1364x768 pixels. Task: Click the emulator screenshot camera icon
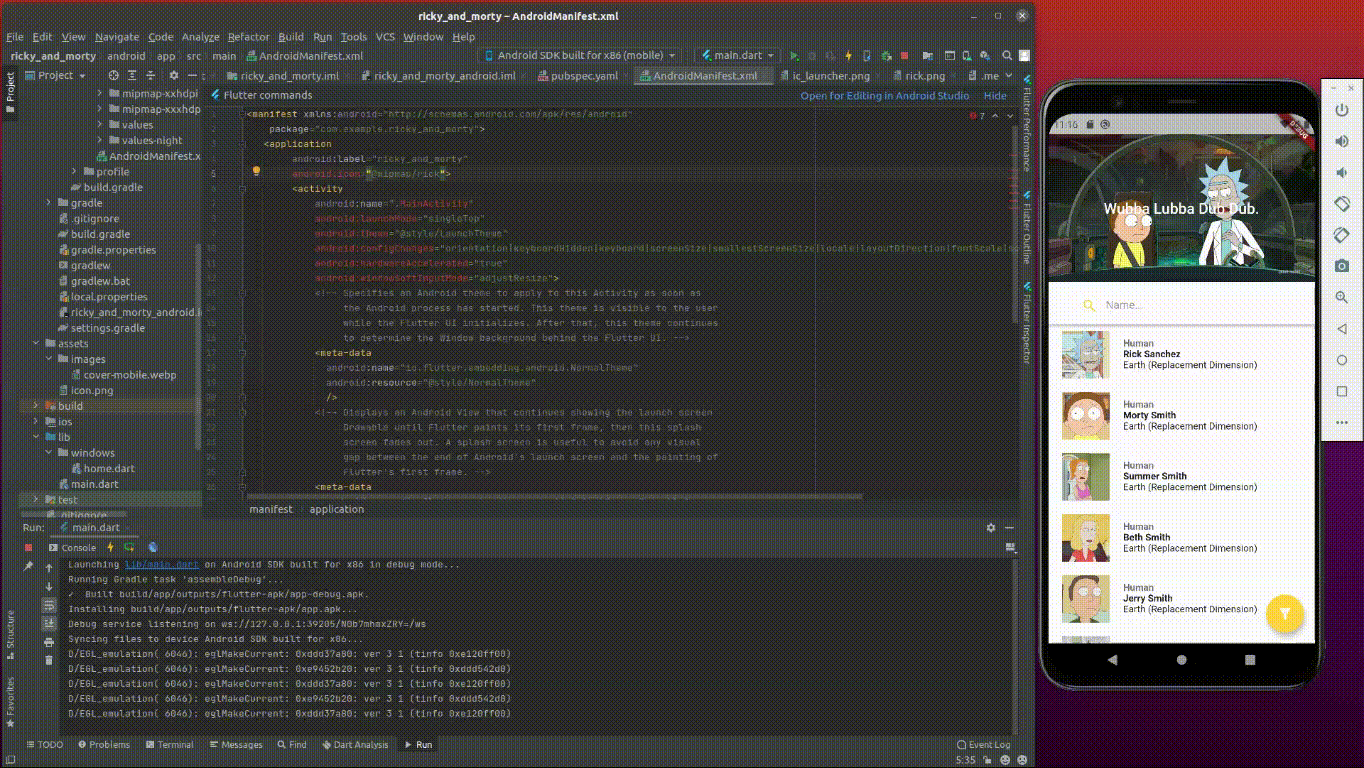tap(1342, 266)
